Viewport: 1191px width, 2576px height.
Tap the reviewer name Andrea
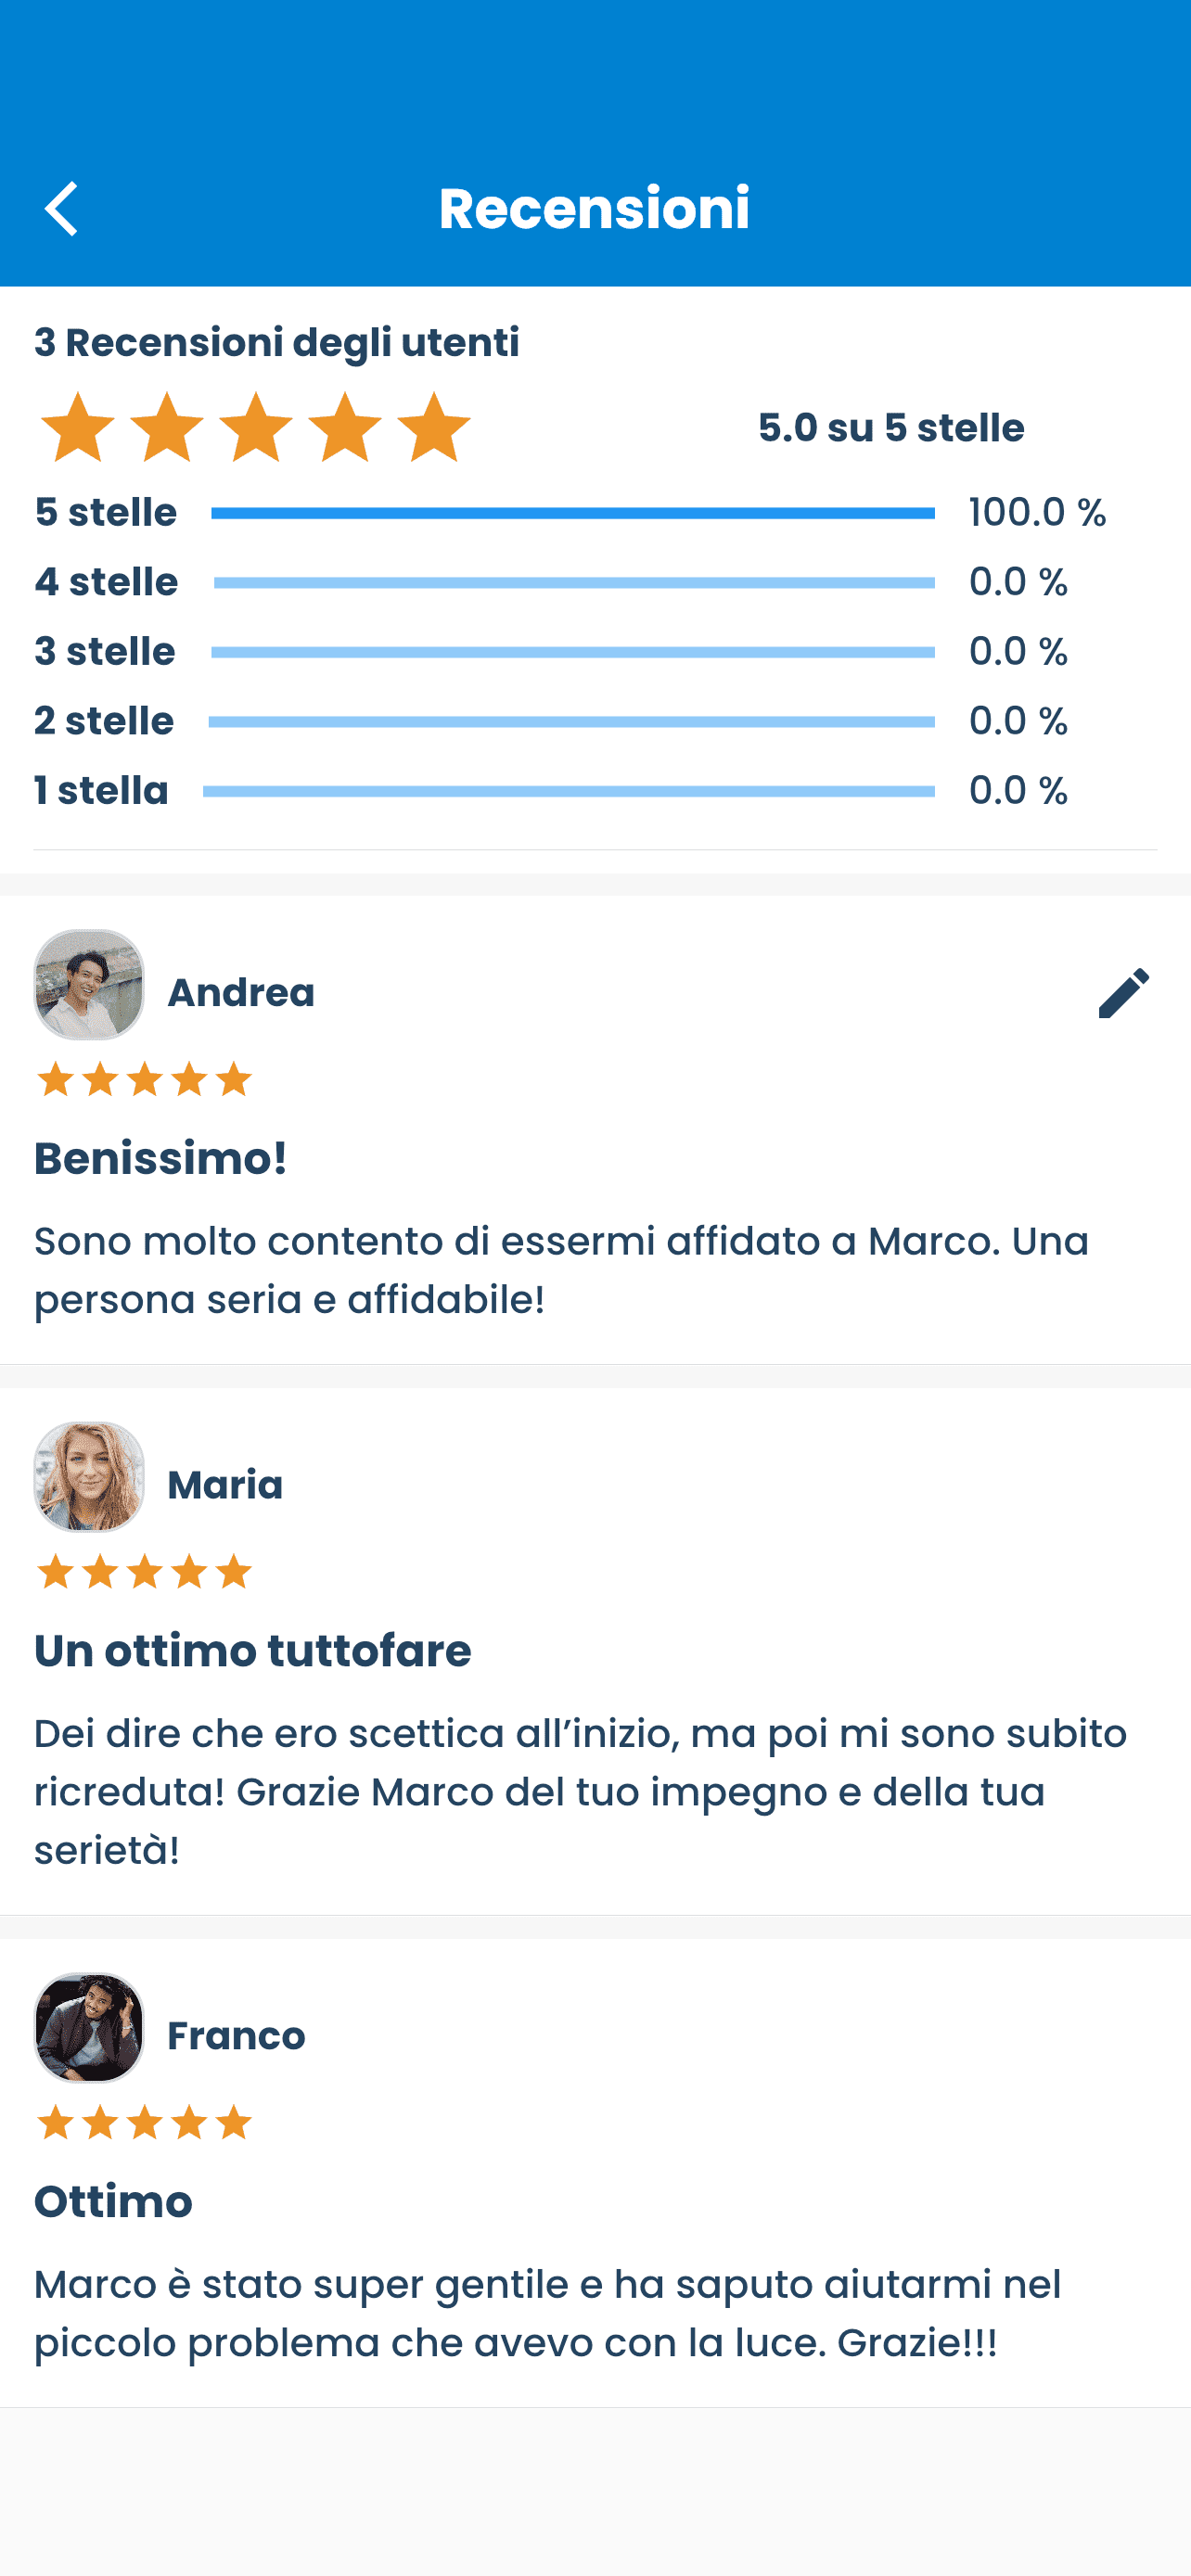click(241, 993)
